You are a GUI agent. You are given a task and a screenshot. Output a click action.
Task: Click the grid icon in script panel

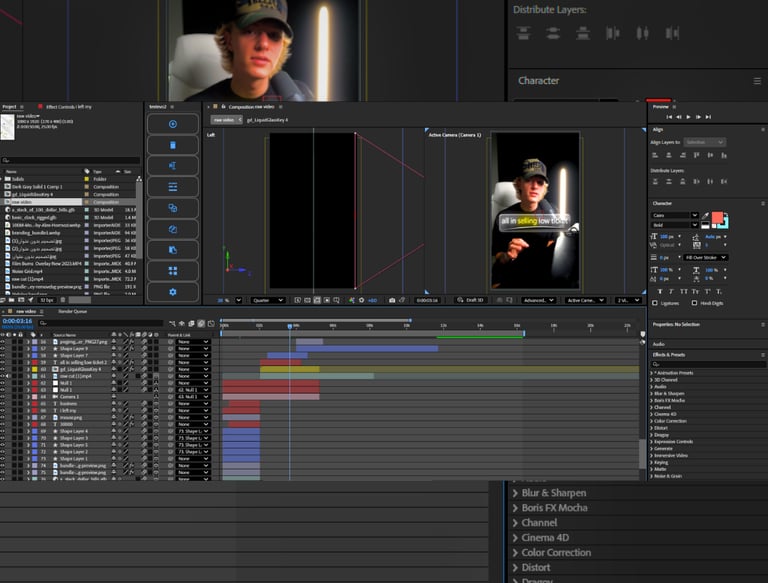[x=172, y=270]
